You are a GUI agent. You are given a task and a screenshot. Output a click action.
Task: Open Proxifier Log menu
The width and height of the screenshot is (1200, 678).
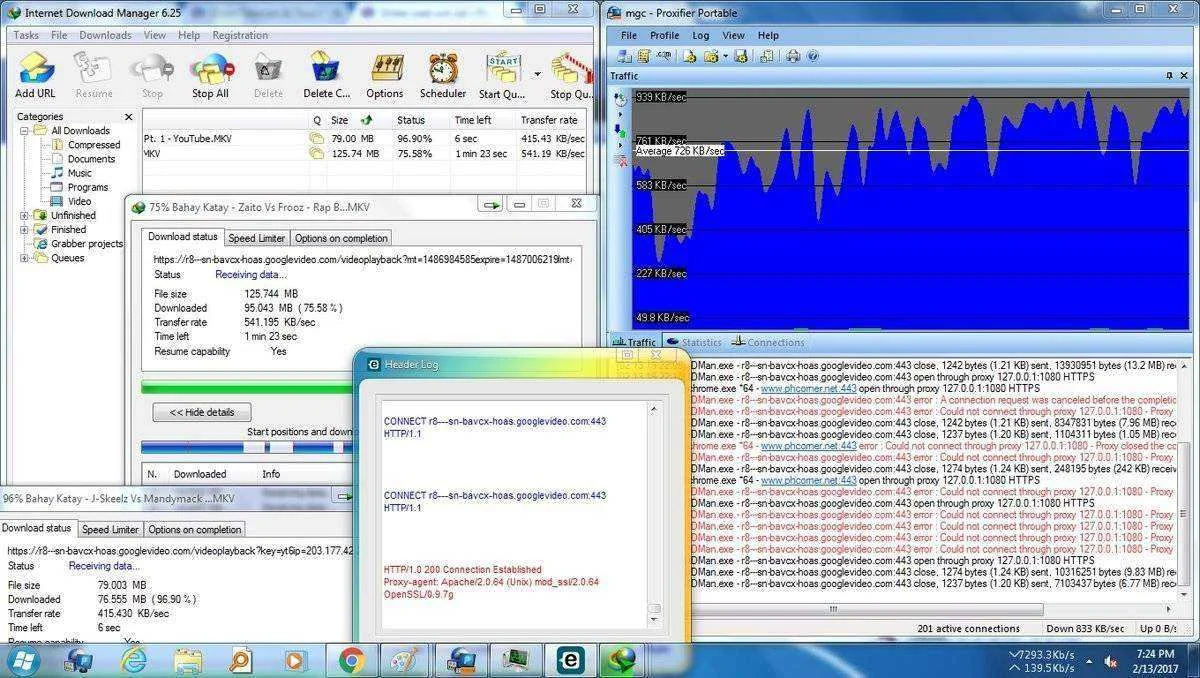tap(701, 35)
